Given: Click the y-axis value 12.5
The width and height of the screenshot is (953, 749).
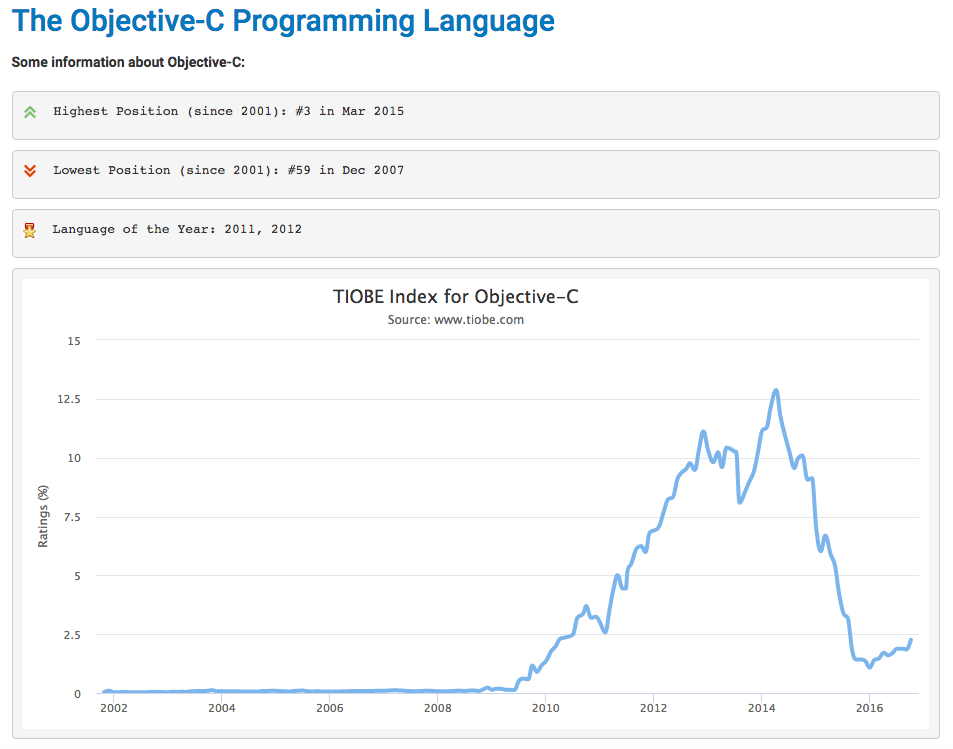Looking at the screenshot, I should coord(69,399).
